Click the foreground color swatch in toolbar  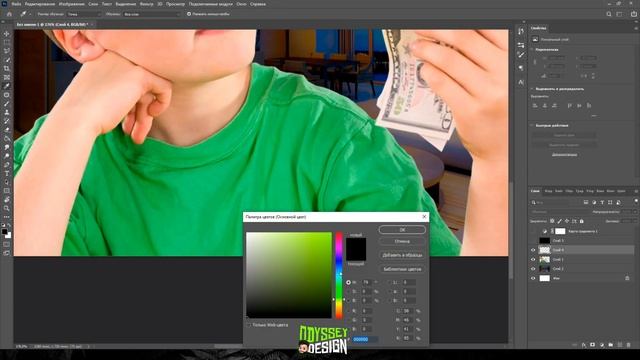[4, 232]
